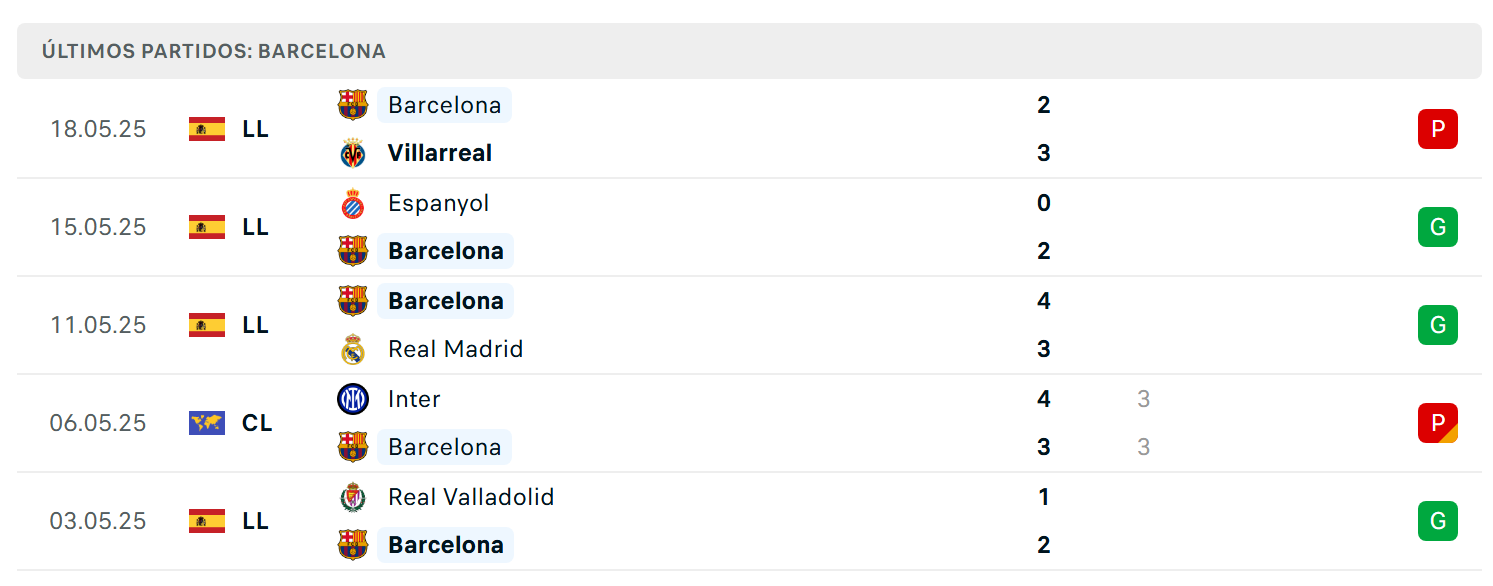This screenshot has height=586, width=1493.
Task: Open the Real Madrid team name link
Action: (456, 349)
